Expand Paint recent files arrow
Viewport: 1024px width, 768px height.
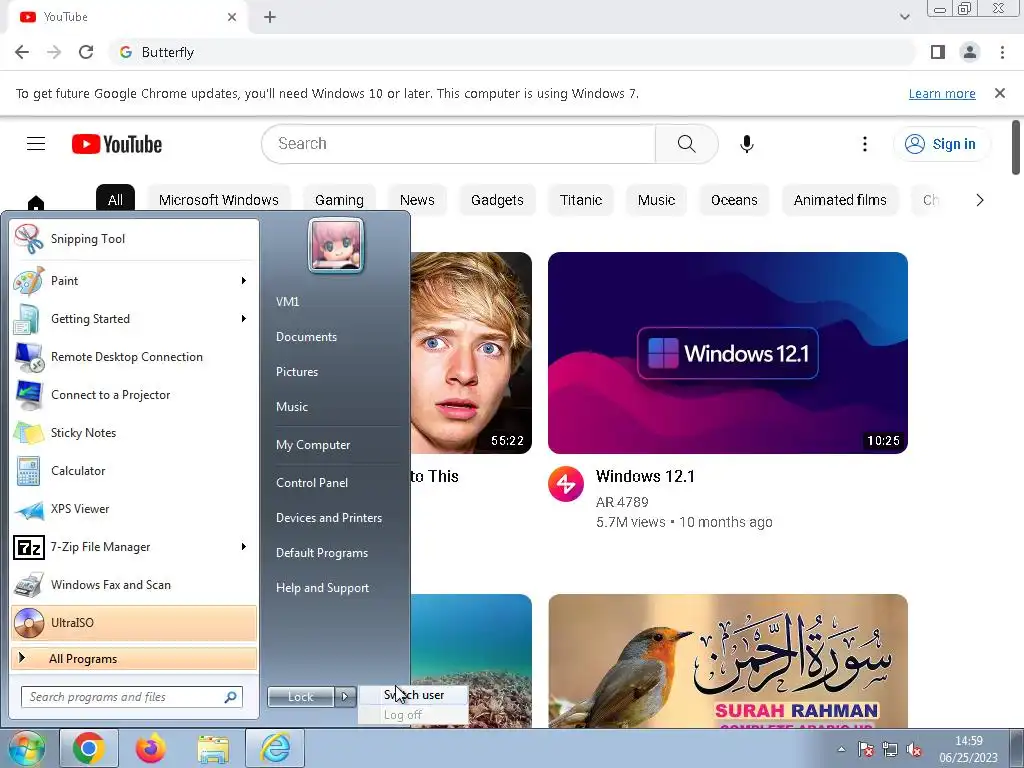point(244,281)
